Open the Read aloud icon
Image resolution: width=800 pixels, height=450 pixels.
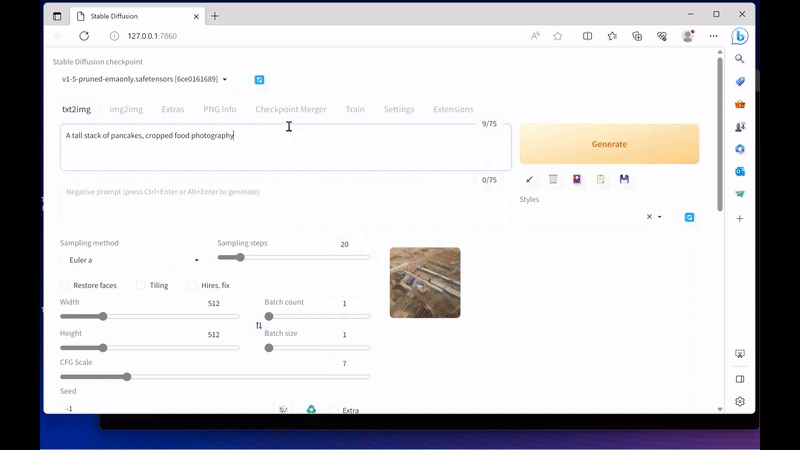point(535,36)
